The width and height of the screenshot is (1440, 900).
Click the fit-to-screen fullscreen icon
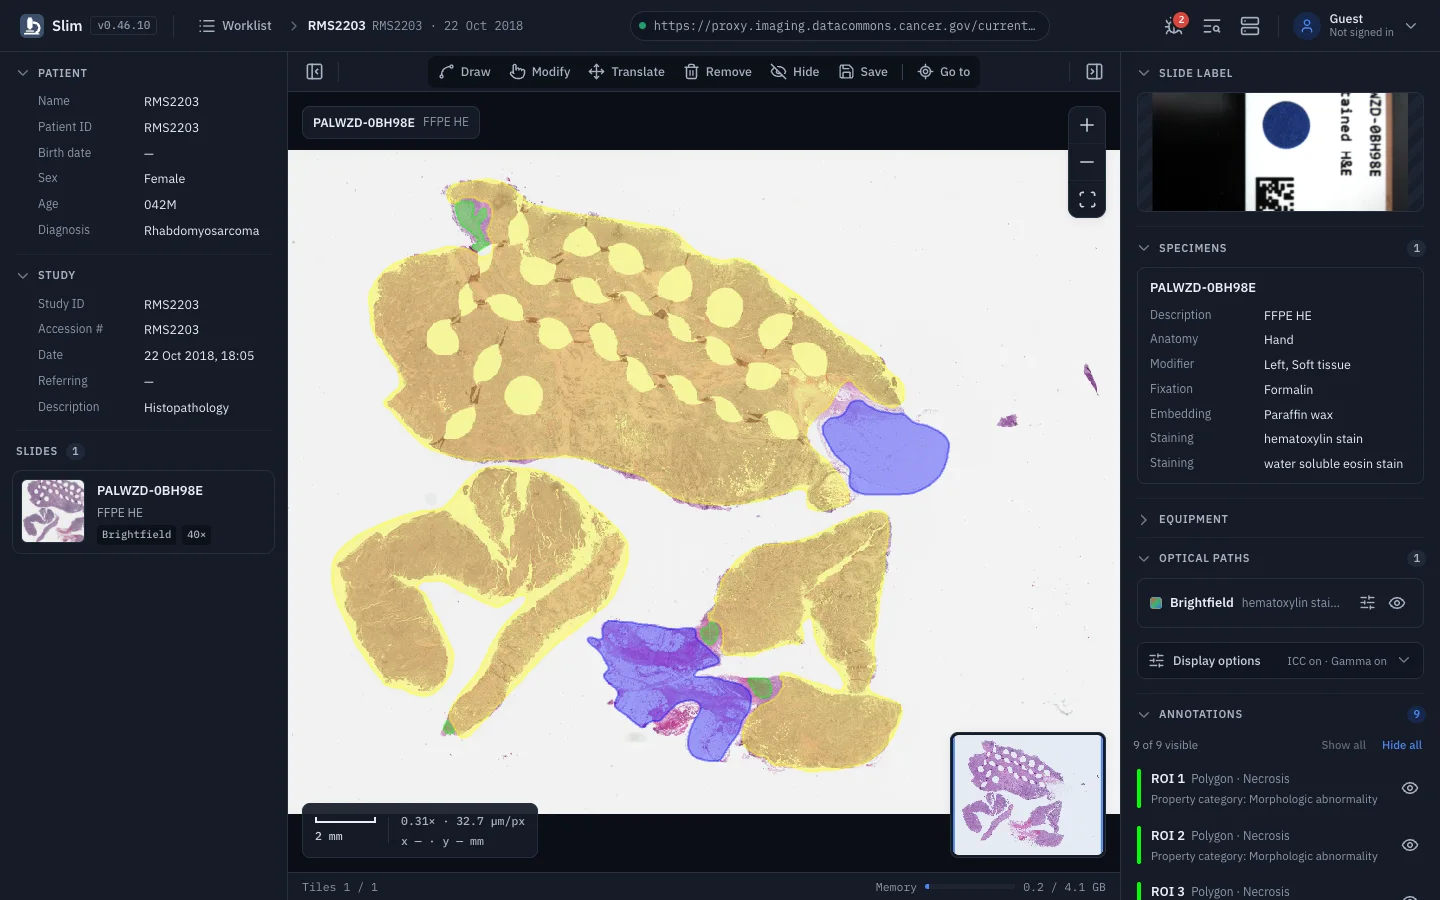coord(1087,199)
